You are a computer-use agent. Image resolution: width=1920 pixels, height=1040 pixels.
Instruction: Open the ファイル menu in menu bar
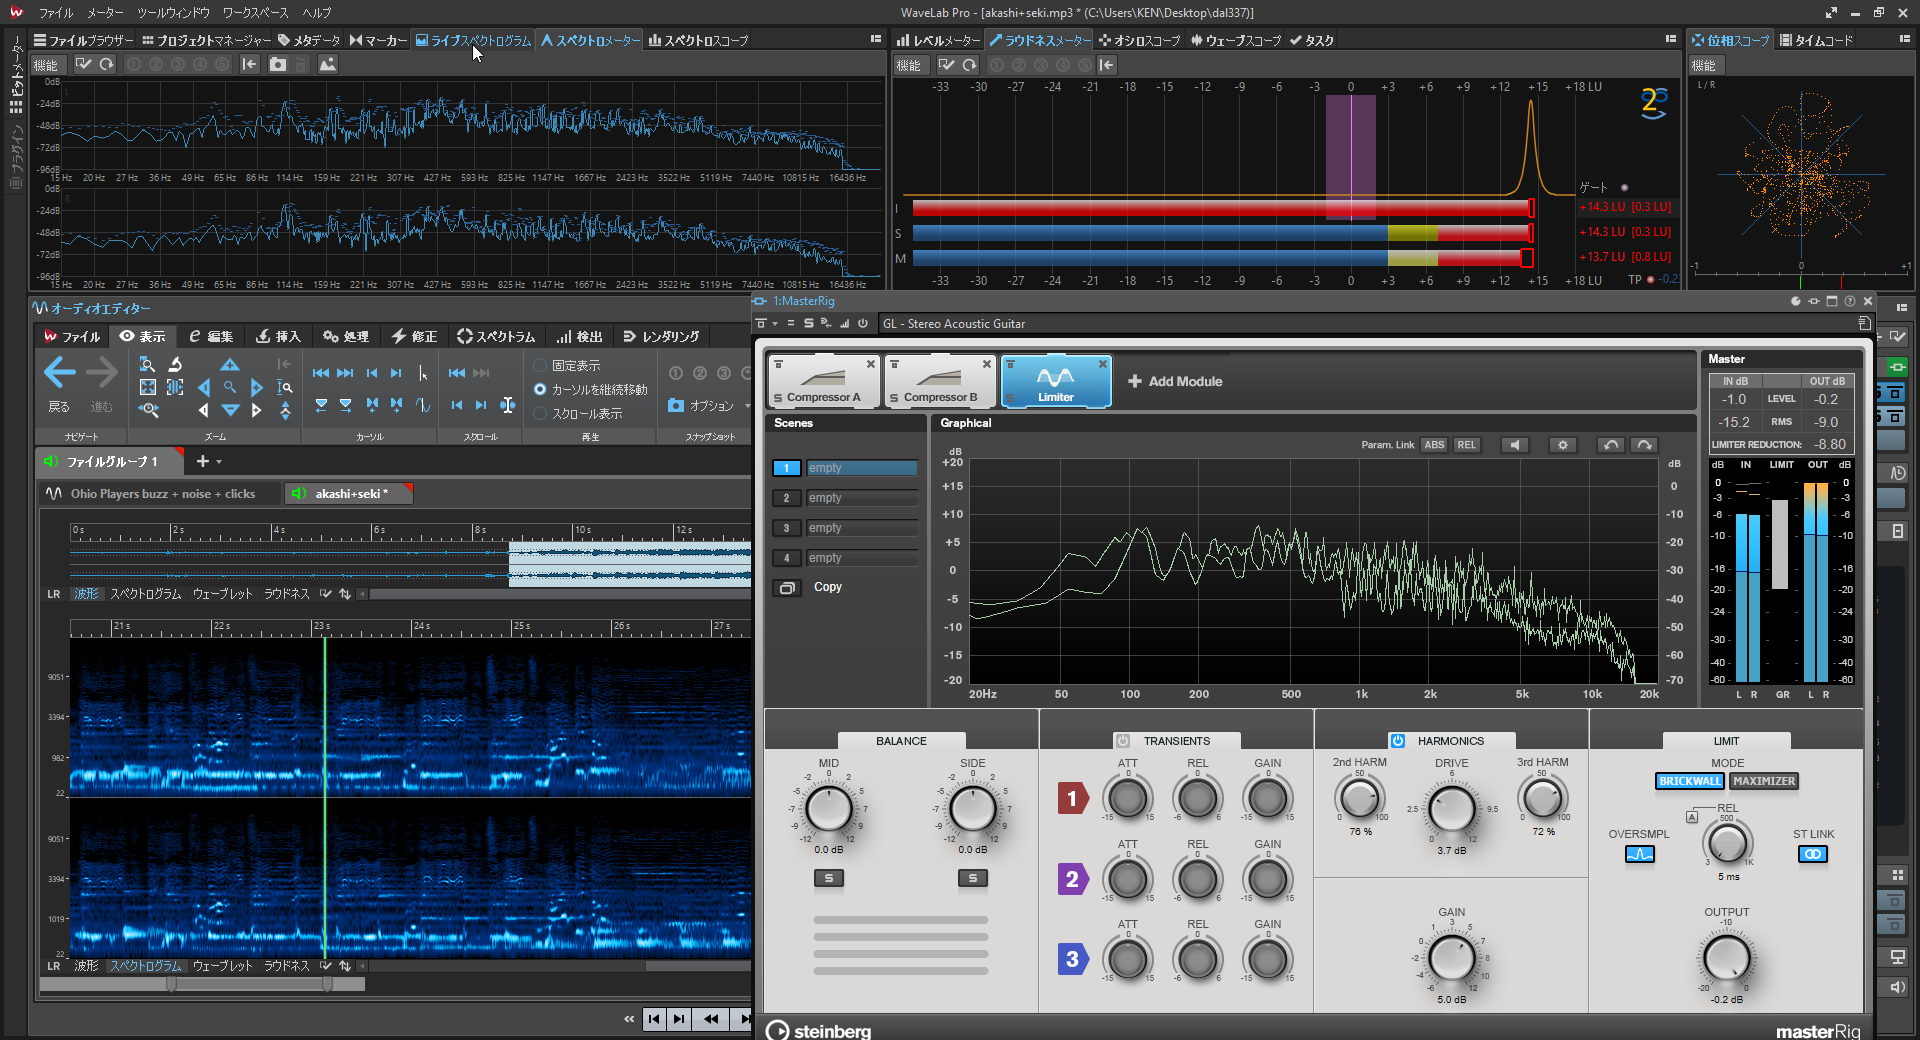click(56, 13)
